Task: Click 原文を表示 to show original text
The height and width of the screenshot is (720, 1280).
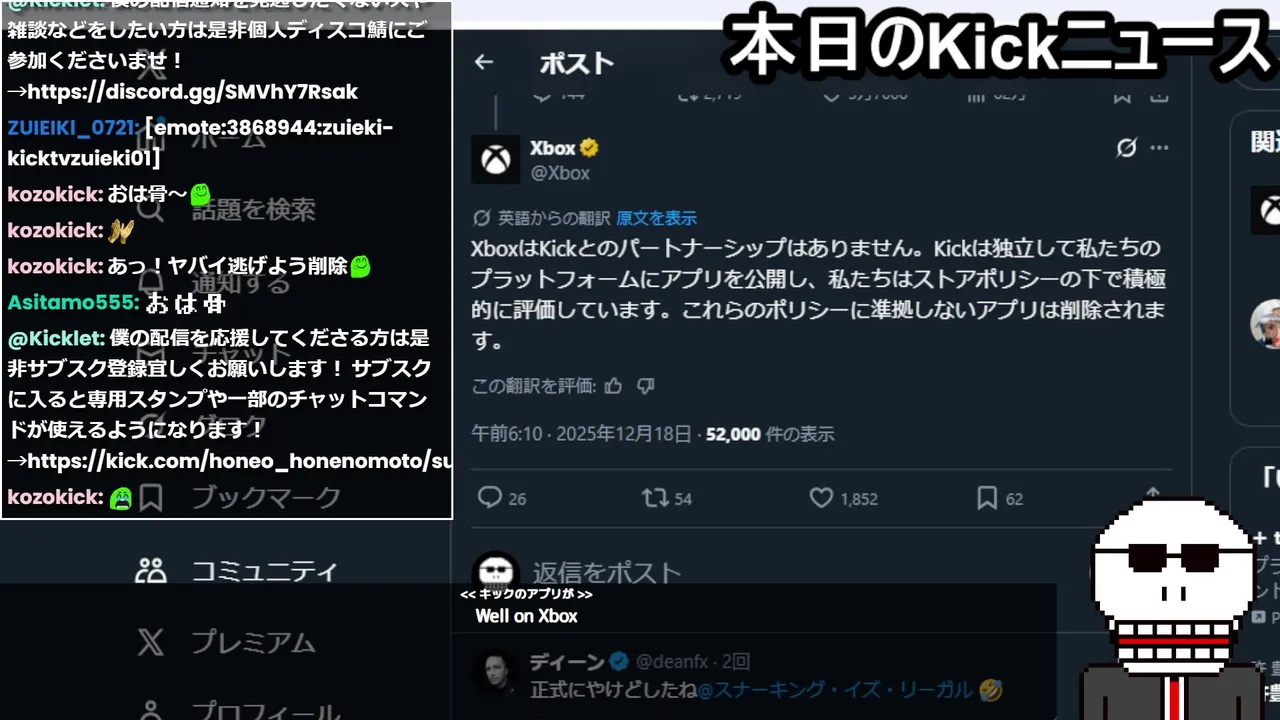Action: click(x=656, y=218)
